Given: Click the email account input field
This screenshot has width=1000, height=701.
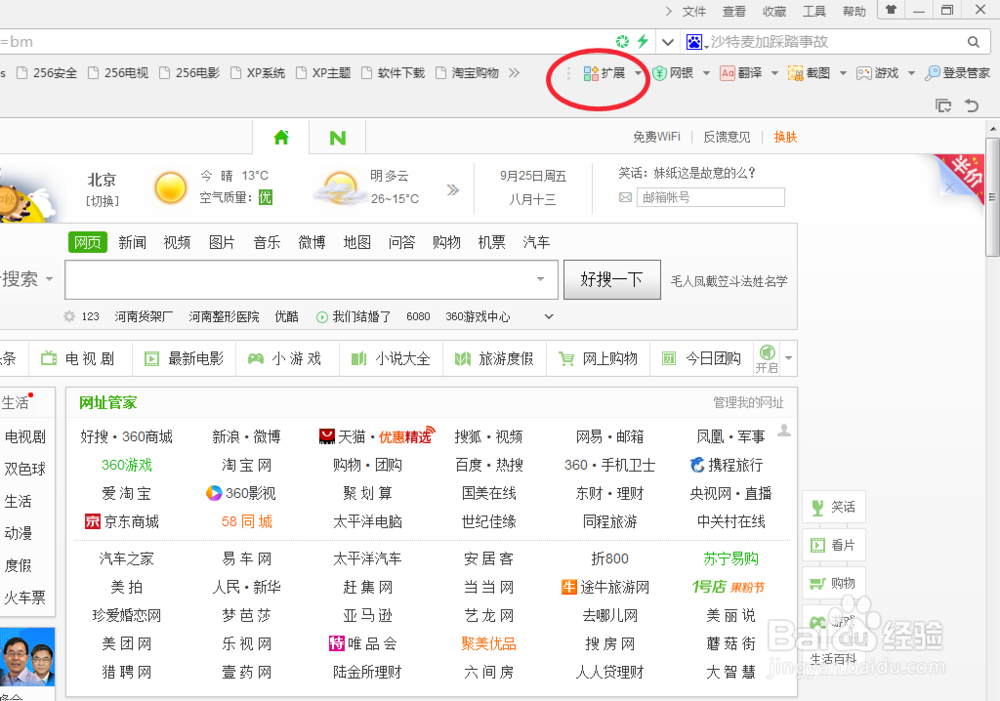Looking at the screenshot, I should [711, 197].
